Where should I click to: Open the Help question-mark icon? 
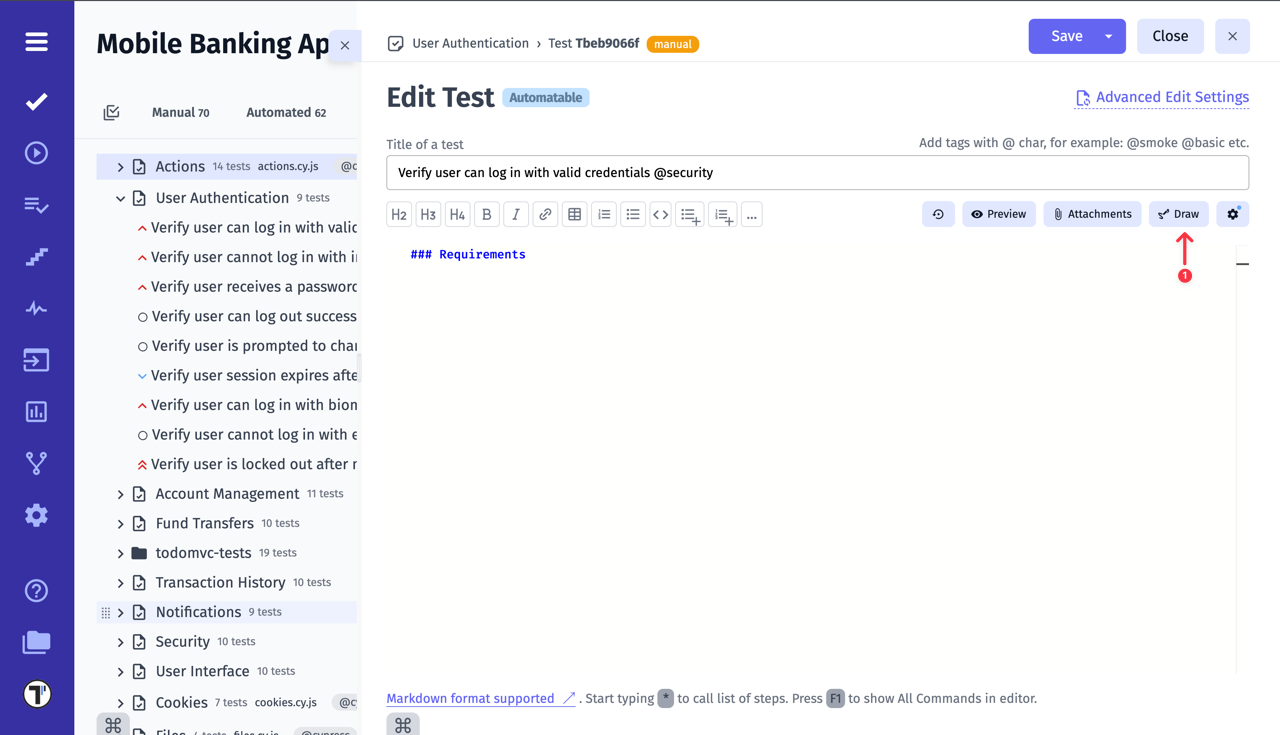pyautogui.click(x=36, y=590)
